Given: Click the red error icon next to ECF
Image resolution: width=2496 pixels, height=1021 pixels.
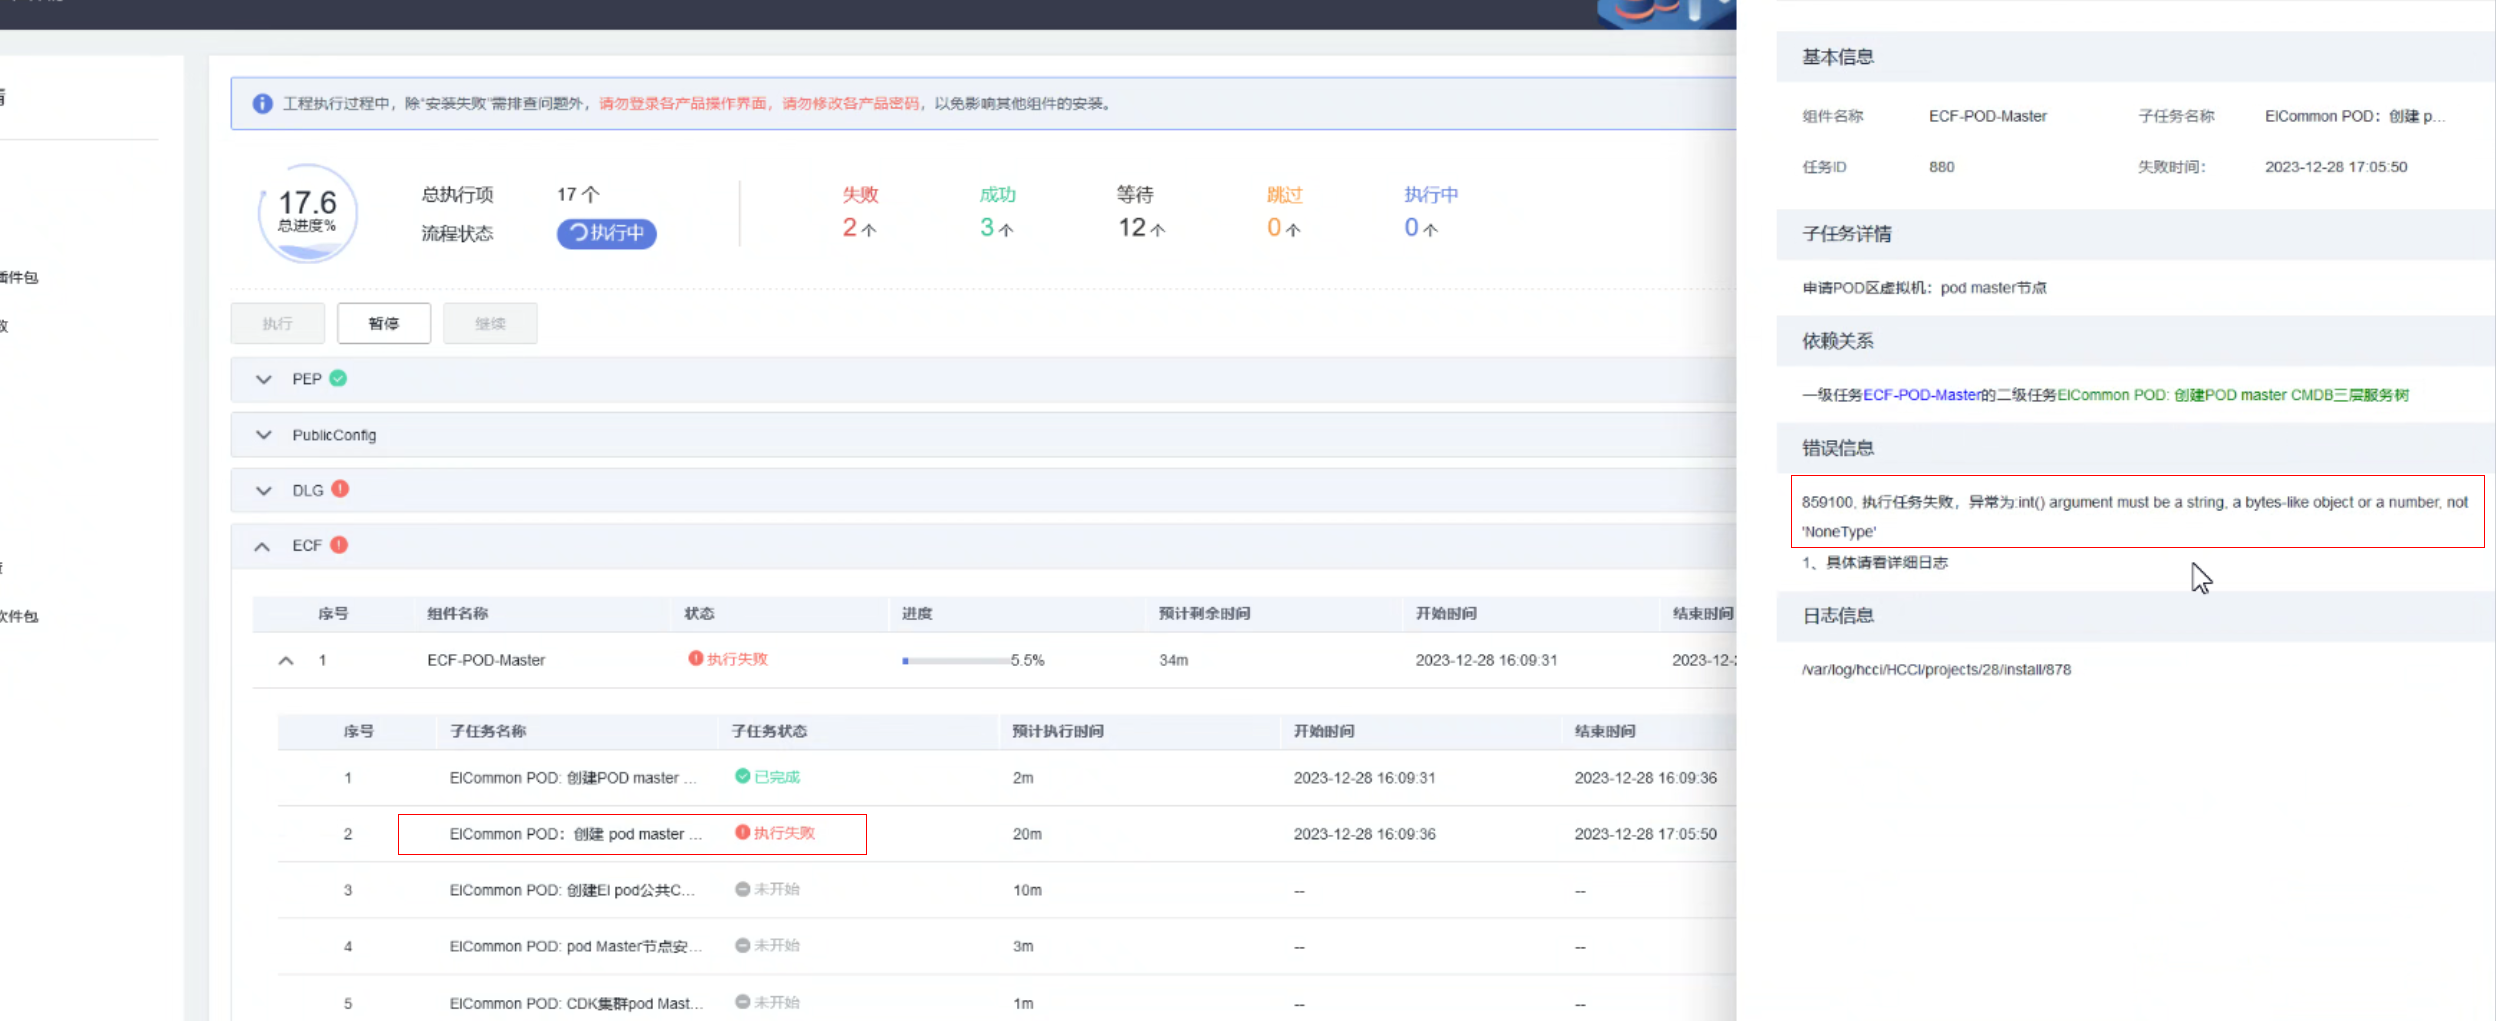Looking at the screenshot, I should click(x=339, y=545).
